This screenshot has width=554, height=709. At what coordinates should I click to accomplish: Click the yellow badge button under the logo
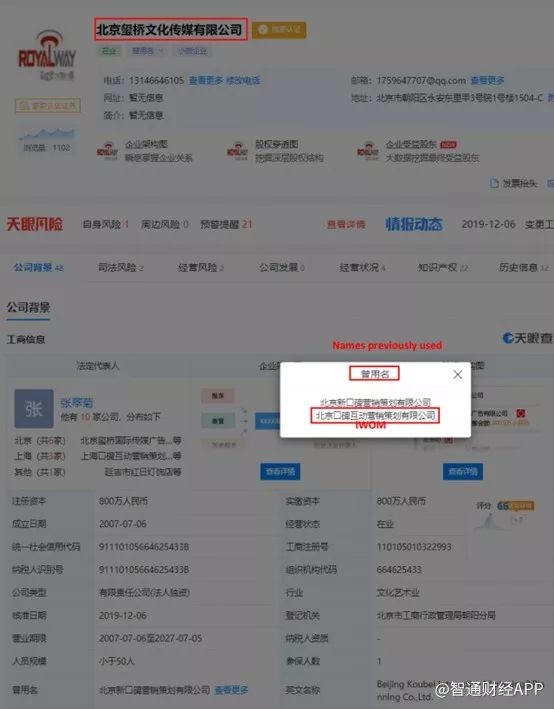click(48, 106)
